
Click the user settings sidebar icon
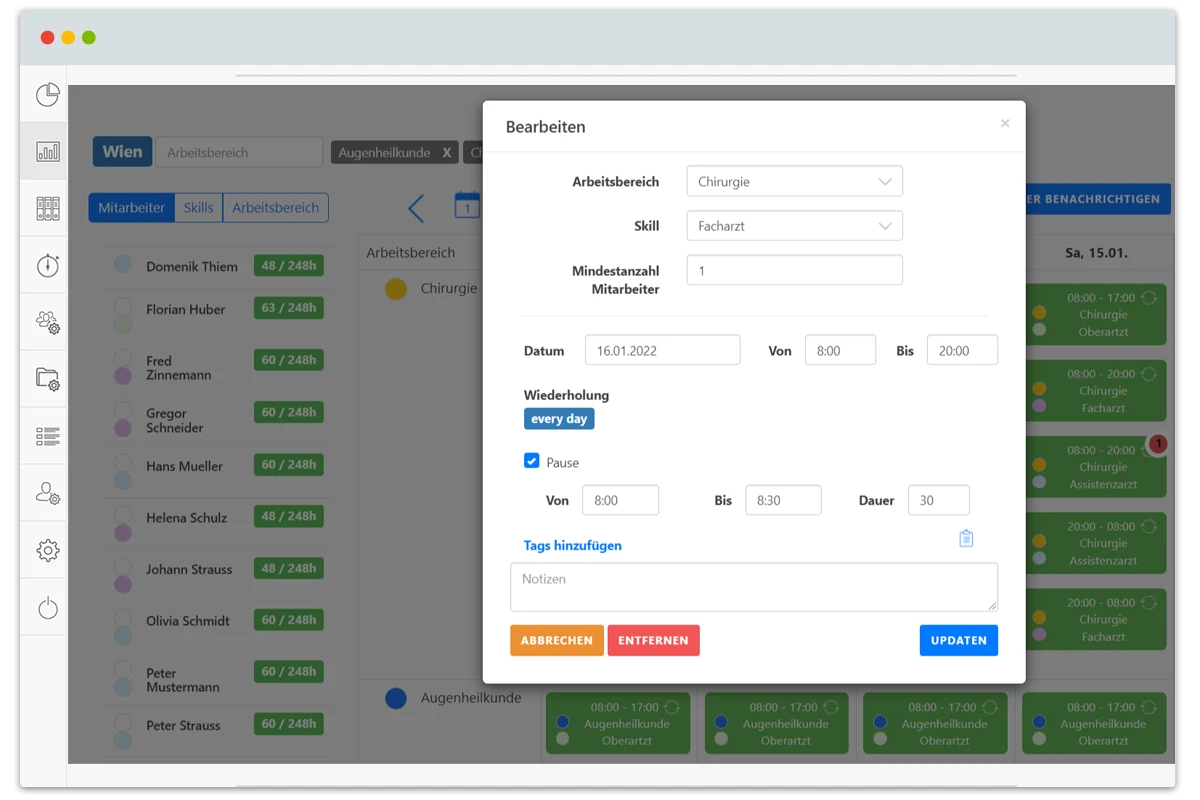pyautogui.click(x=47, y=492)
